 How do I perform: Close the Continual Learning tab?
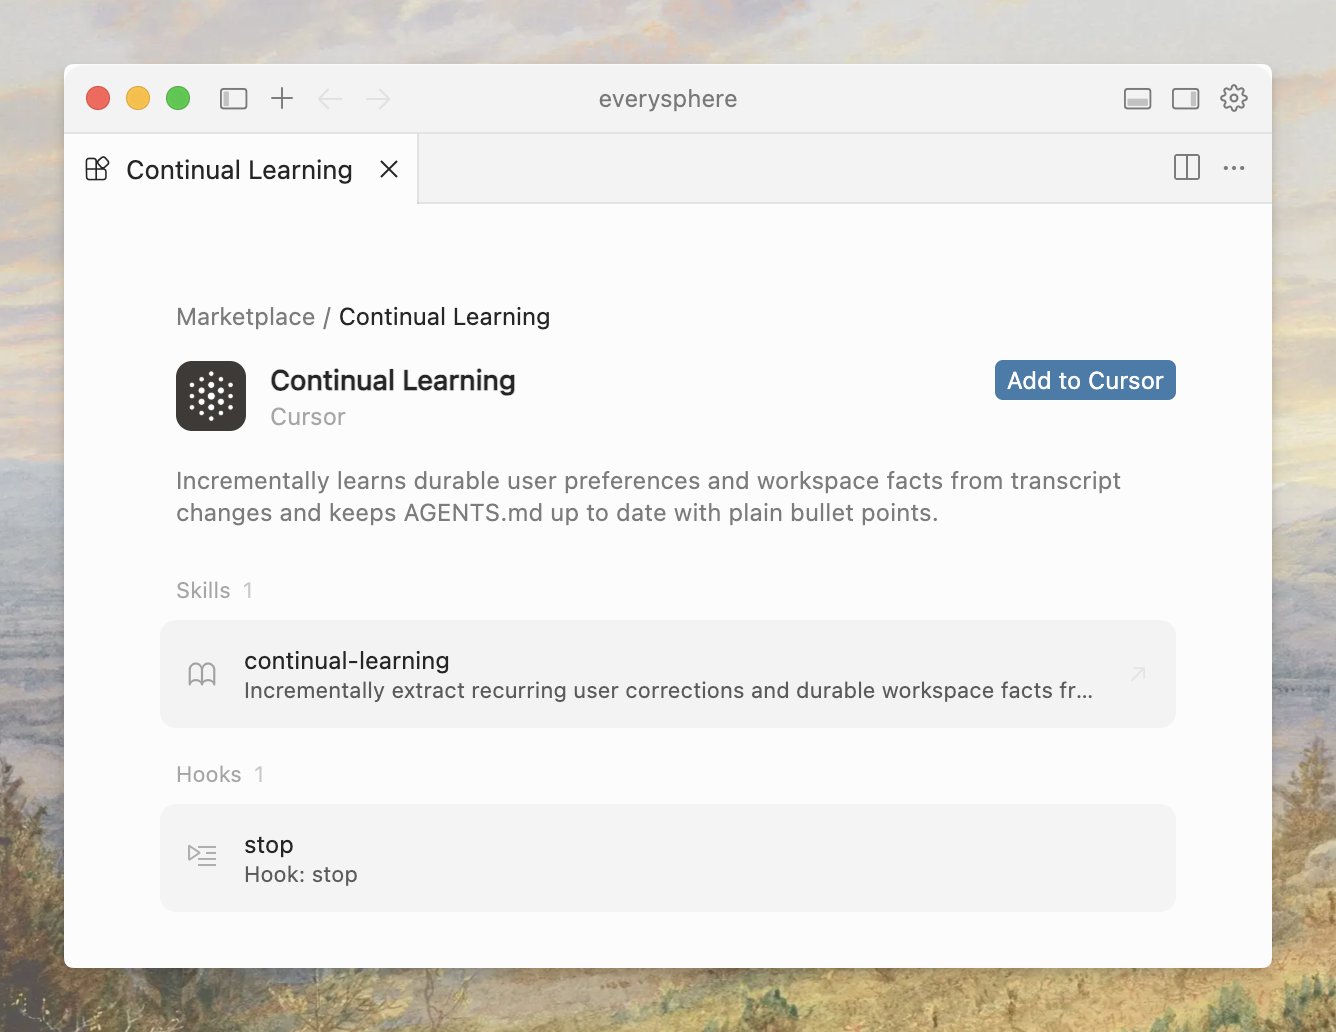(389, 169)
